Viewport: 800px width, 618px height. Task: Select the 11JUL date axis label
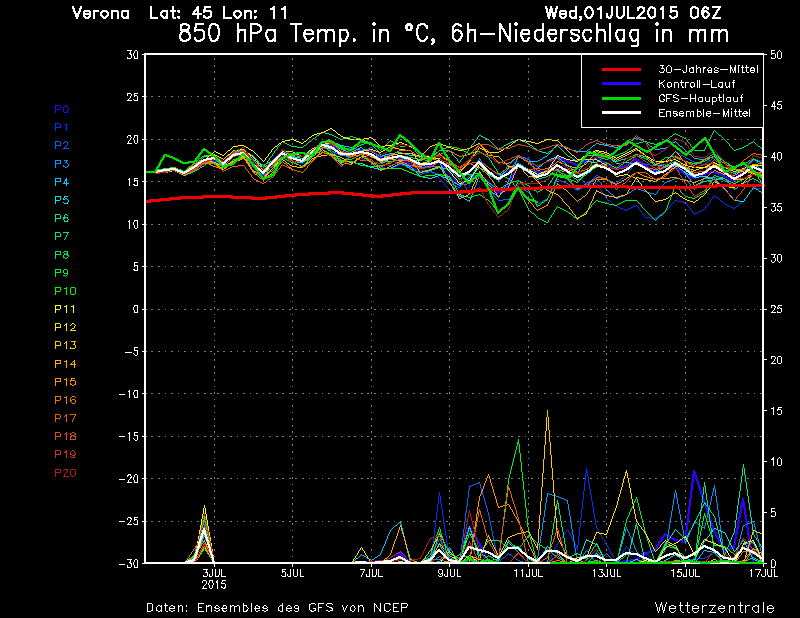[x=528, y=574]
